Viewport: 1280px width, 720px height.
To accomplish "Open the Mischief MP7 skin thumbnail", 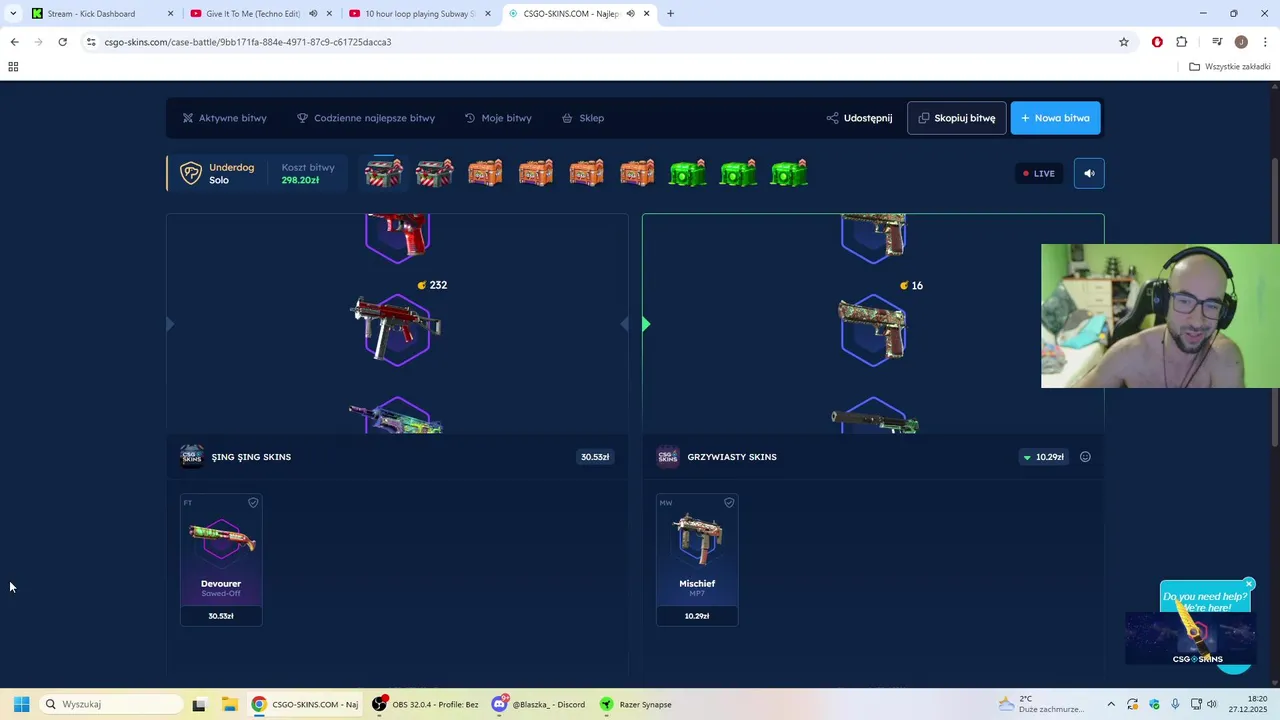I will click(x=697, y=541).
